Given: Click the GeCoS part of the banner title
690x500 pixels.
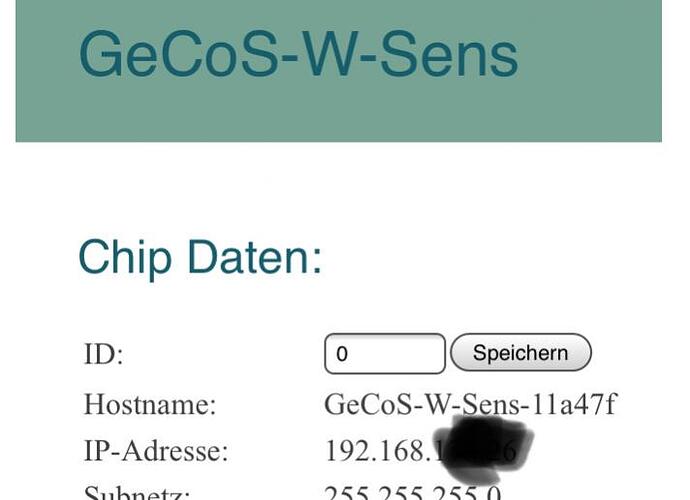Looking at the screenshot, I should click(179, 54).
